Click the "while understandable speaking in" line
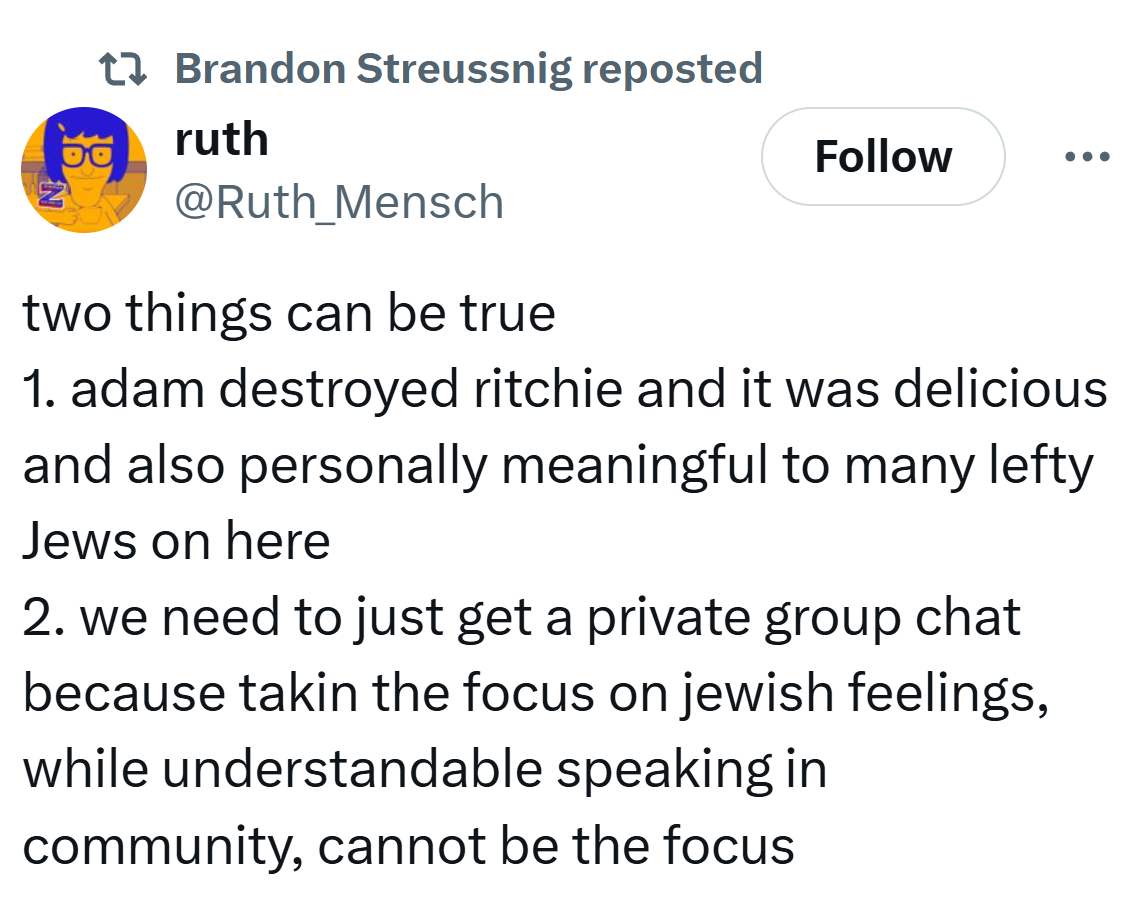 click(x=424, y=770)
